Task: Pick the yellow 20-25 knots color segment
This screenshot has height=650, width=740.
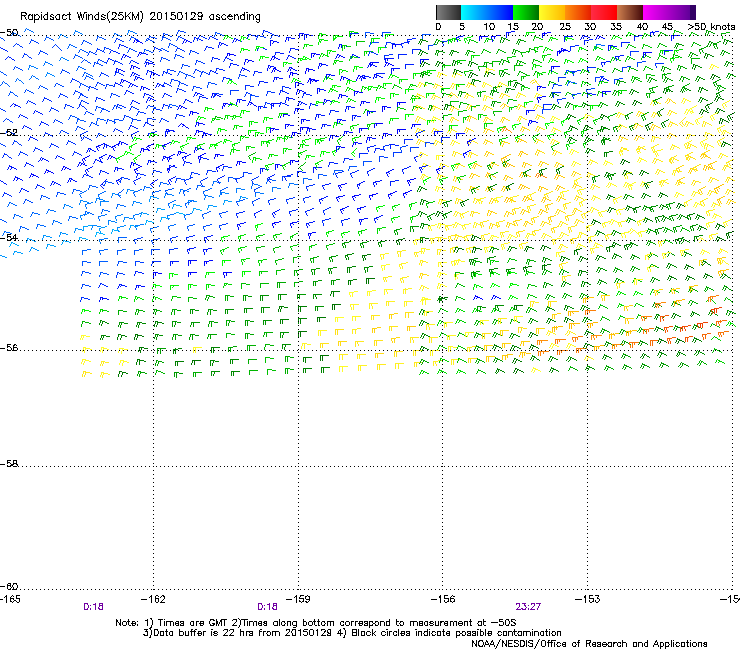Action: [552, 12]
